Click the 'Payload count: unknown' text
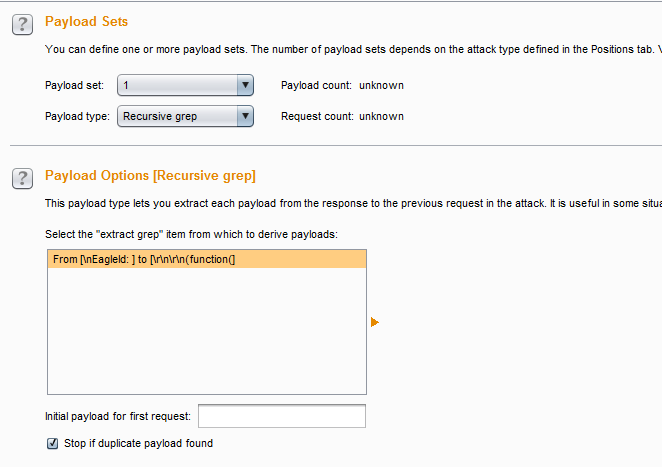 click(342, 86)
